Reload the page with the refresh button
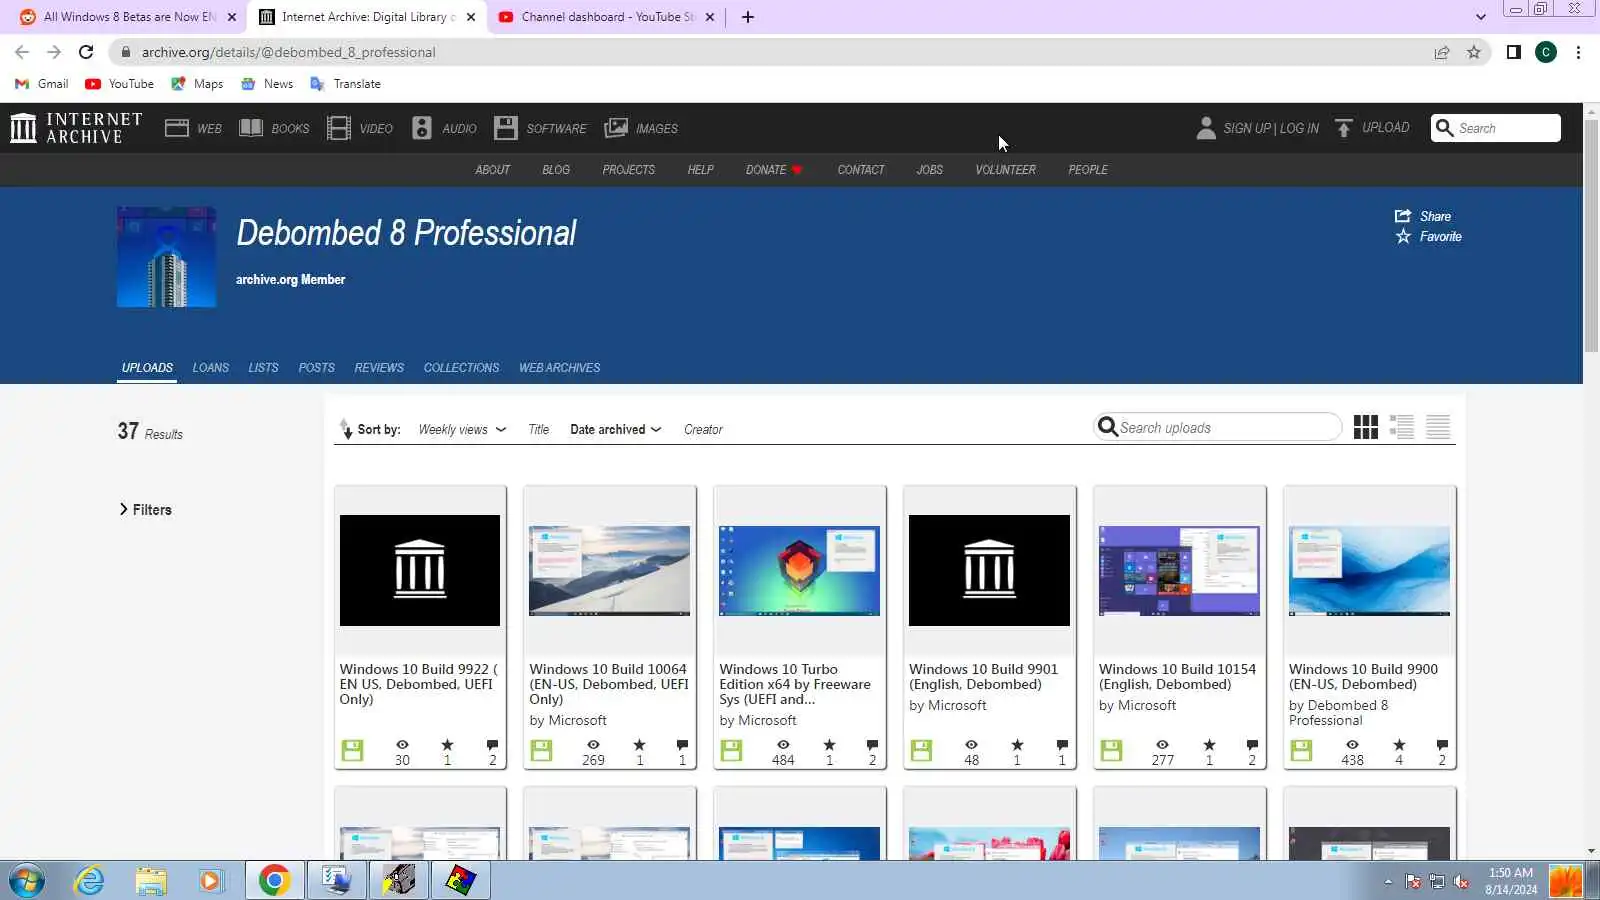 point(86,52)
